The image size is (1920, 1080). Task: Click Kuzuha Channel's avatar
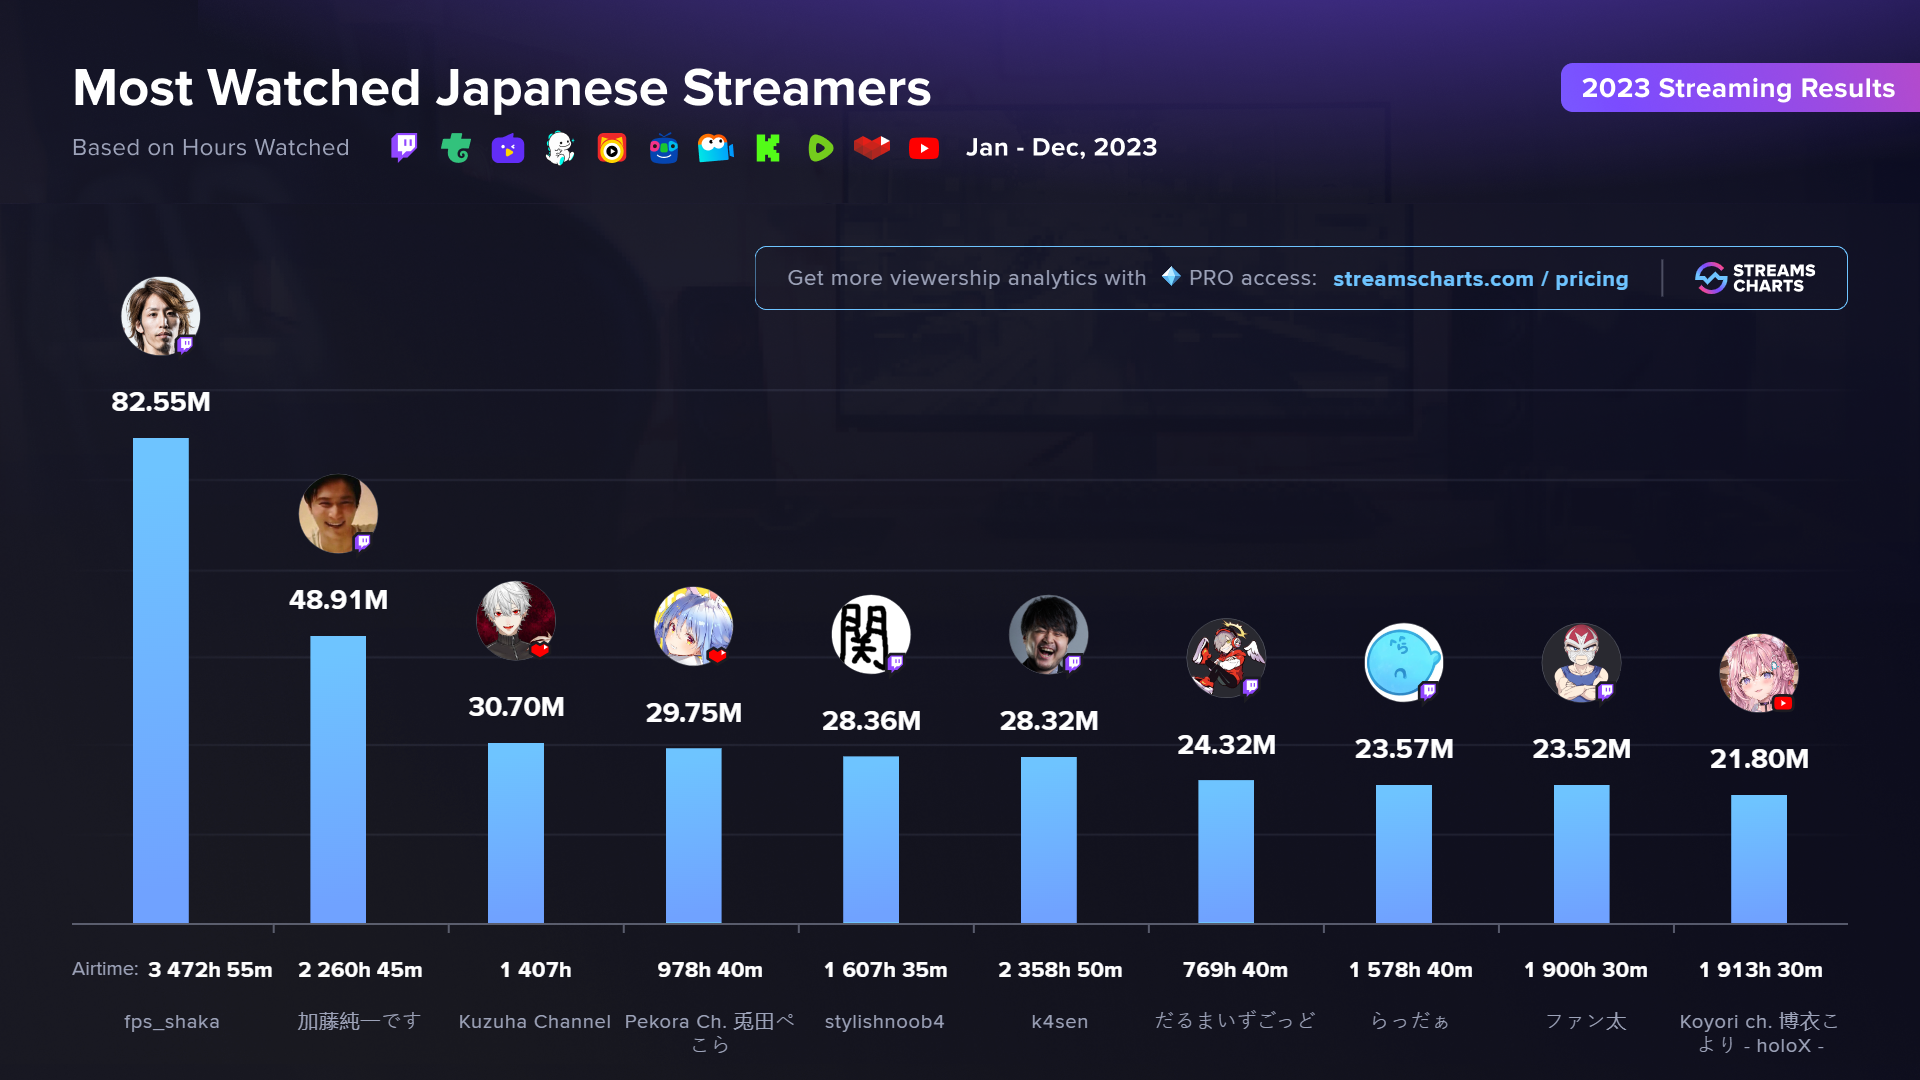[x=515, y=620]
